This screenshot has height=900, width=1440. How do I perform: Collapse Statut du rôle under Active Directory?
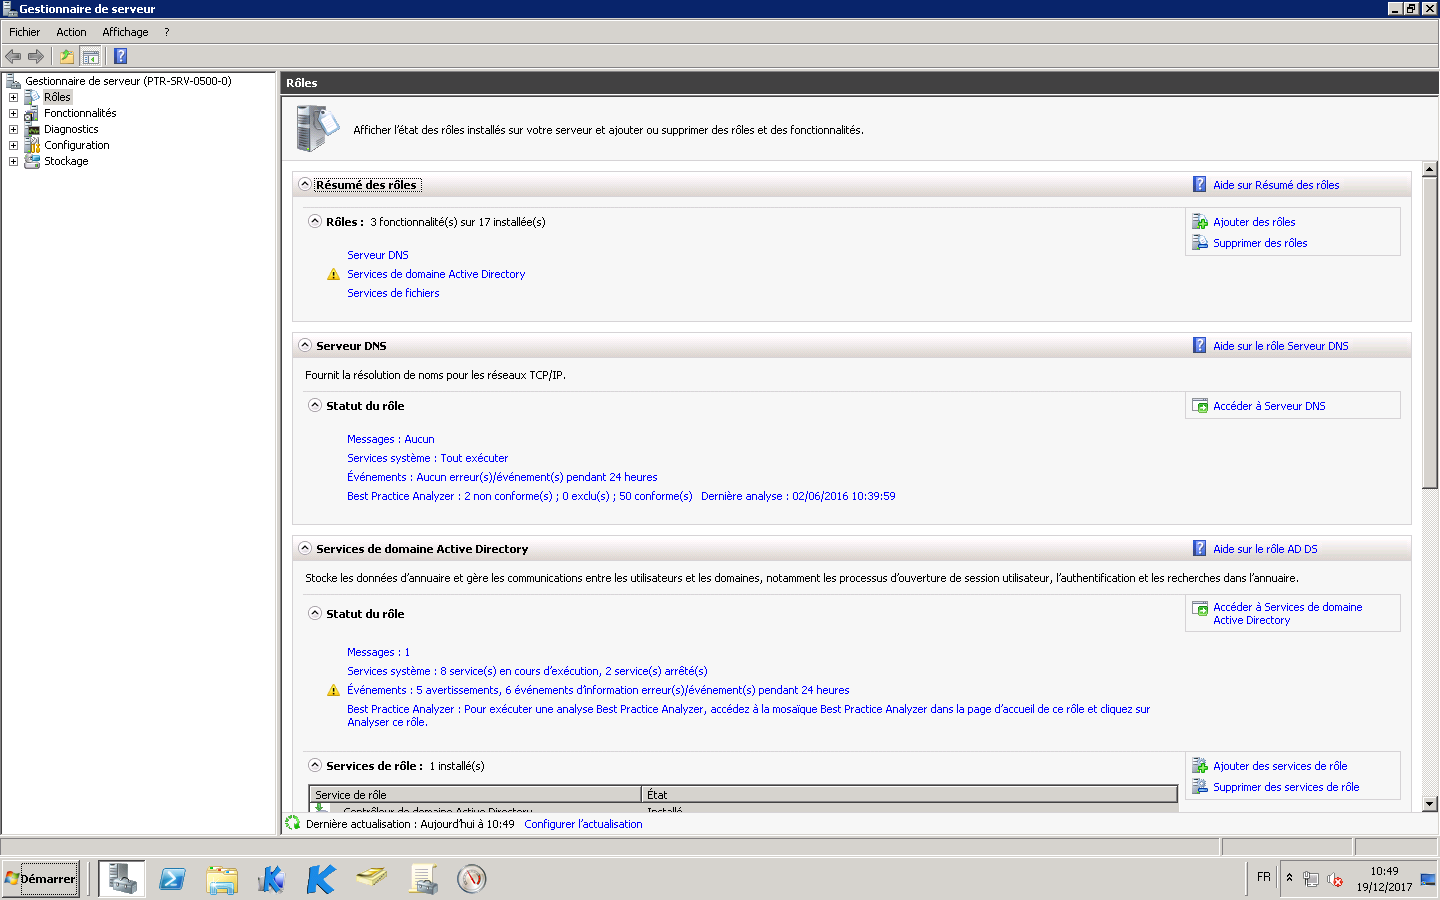click(x=315, y=613)
